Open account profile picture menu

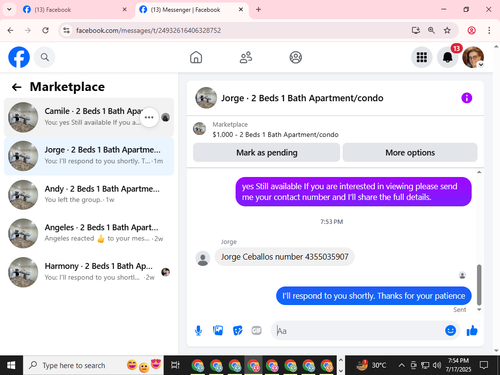(473, 57)
